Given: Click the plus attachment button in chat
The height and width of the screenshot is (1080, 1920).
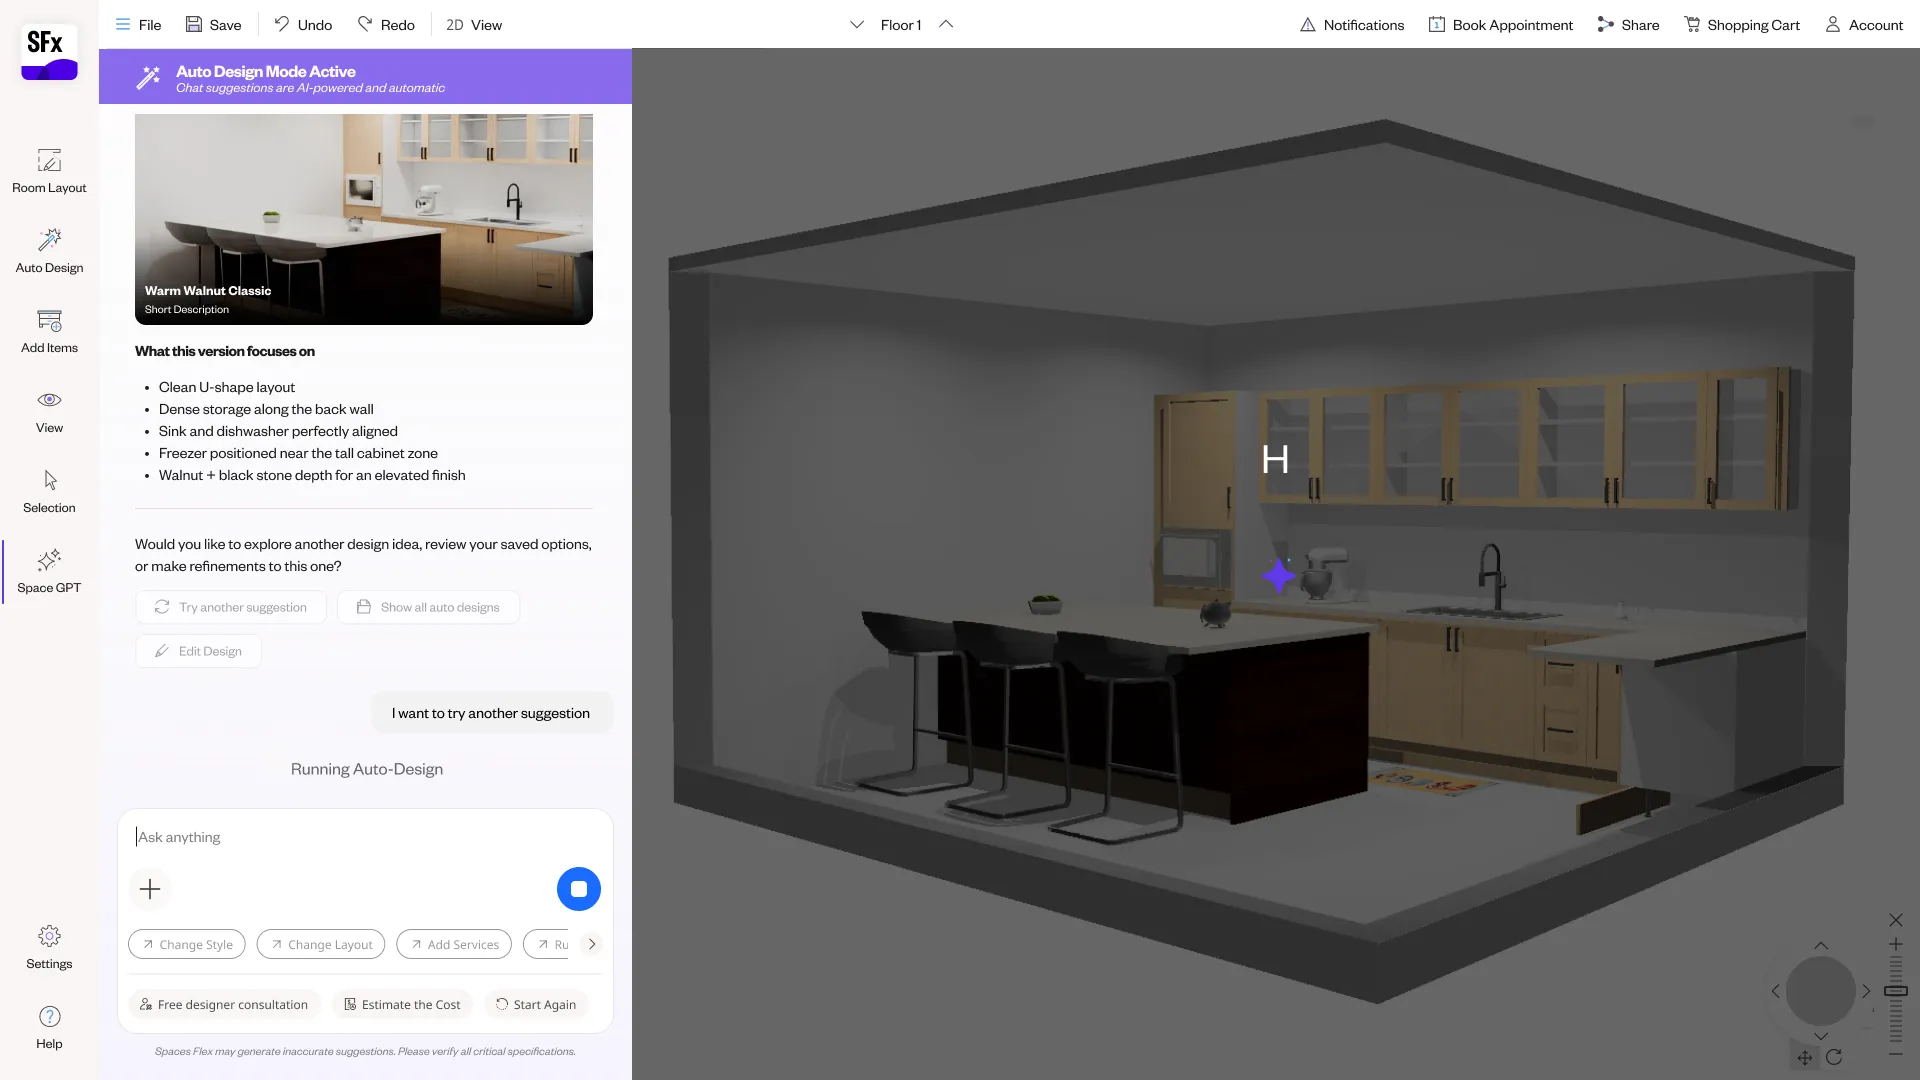Looking at the screenshot, I should tap(150, 889).
